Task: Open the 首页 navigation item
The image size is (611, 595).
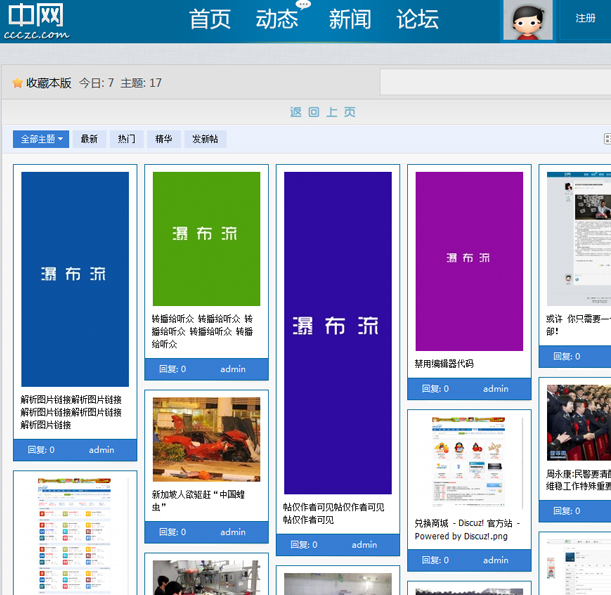Action: click(210, 19)
